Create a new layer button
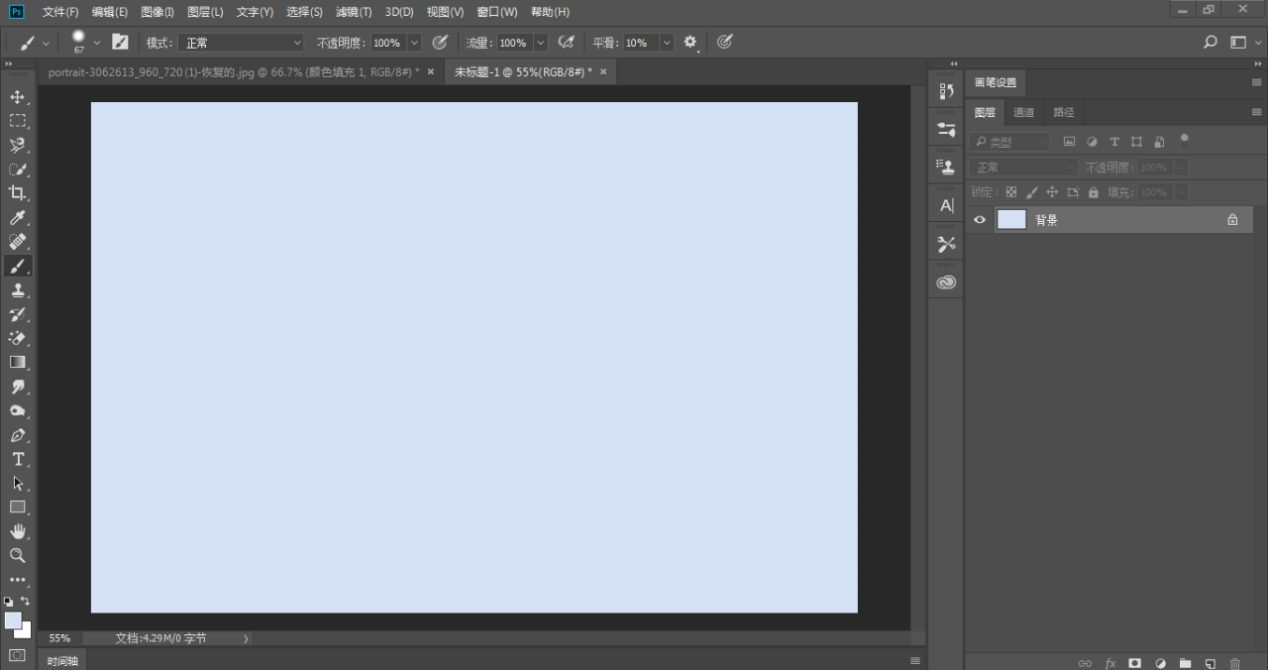This screenshot has width=1268, height=670. (x=1209, y=663)
